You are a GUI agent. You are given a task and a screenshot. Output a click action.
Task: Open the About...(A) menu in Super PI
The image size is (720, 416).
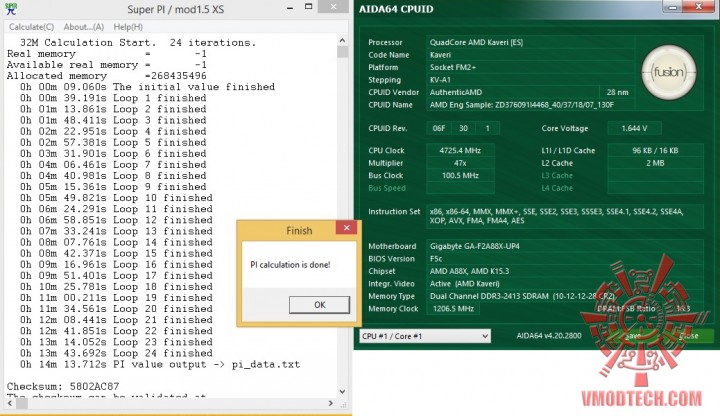pyautogui.click(x=84, y=27)
